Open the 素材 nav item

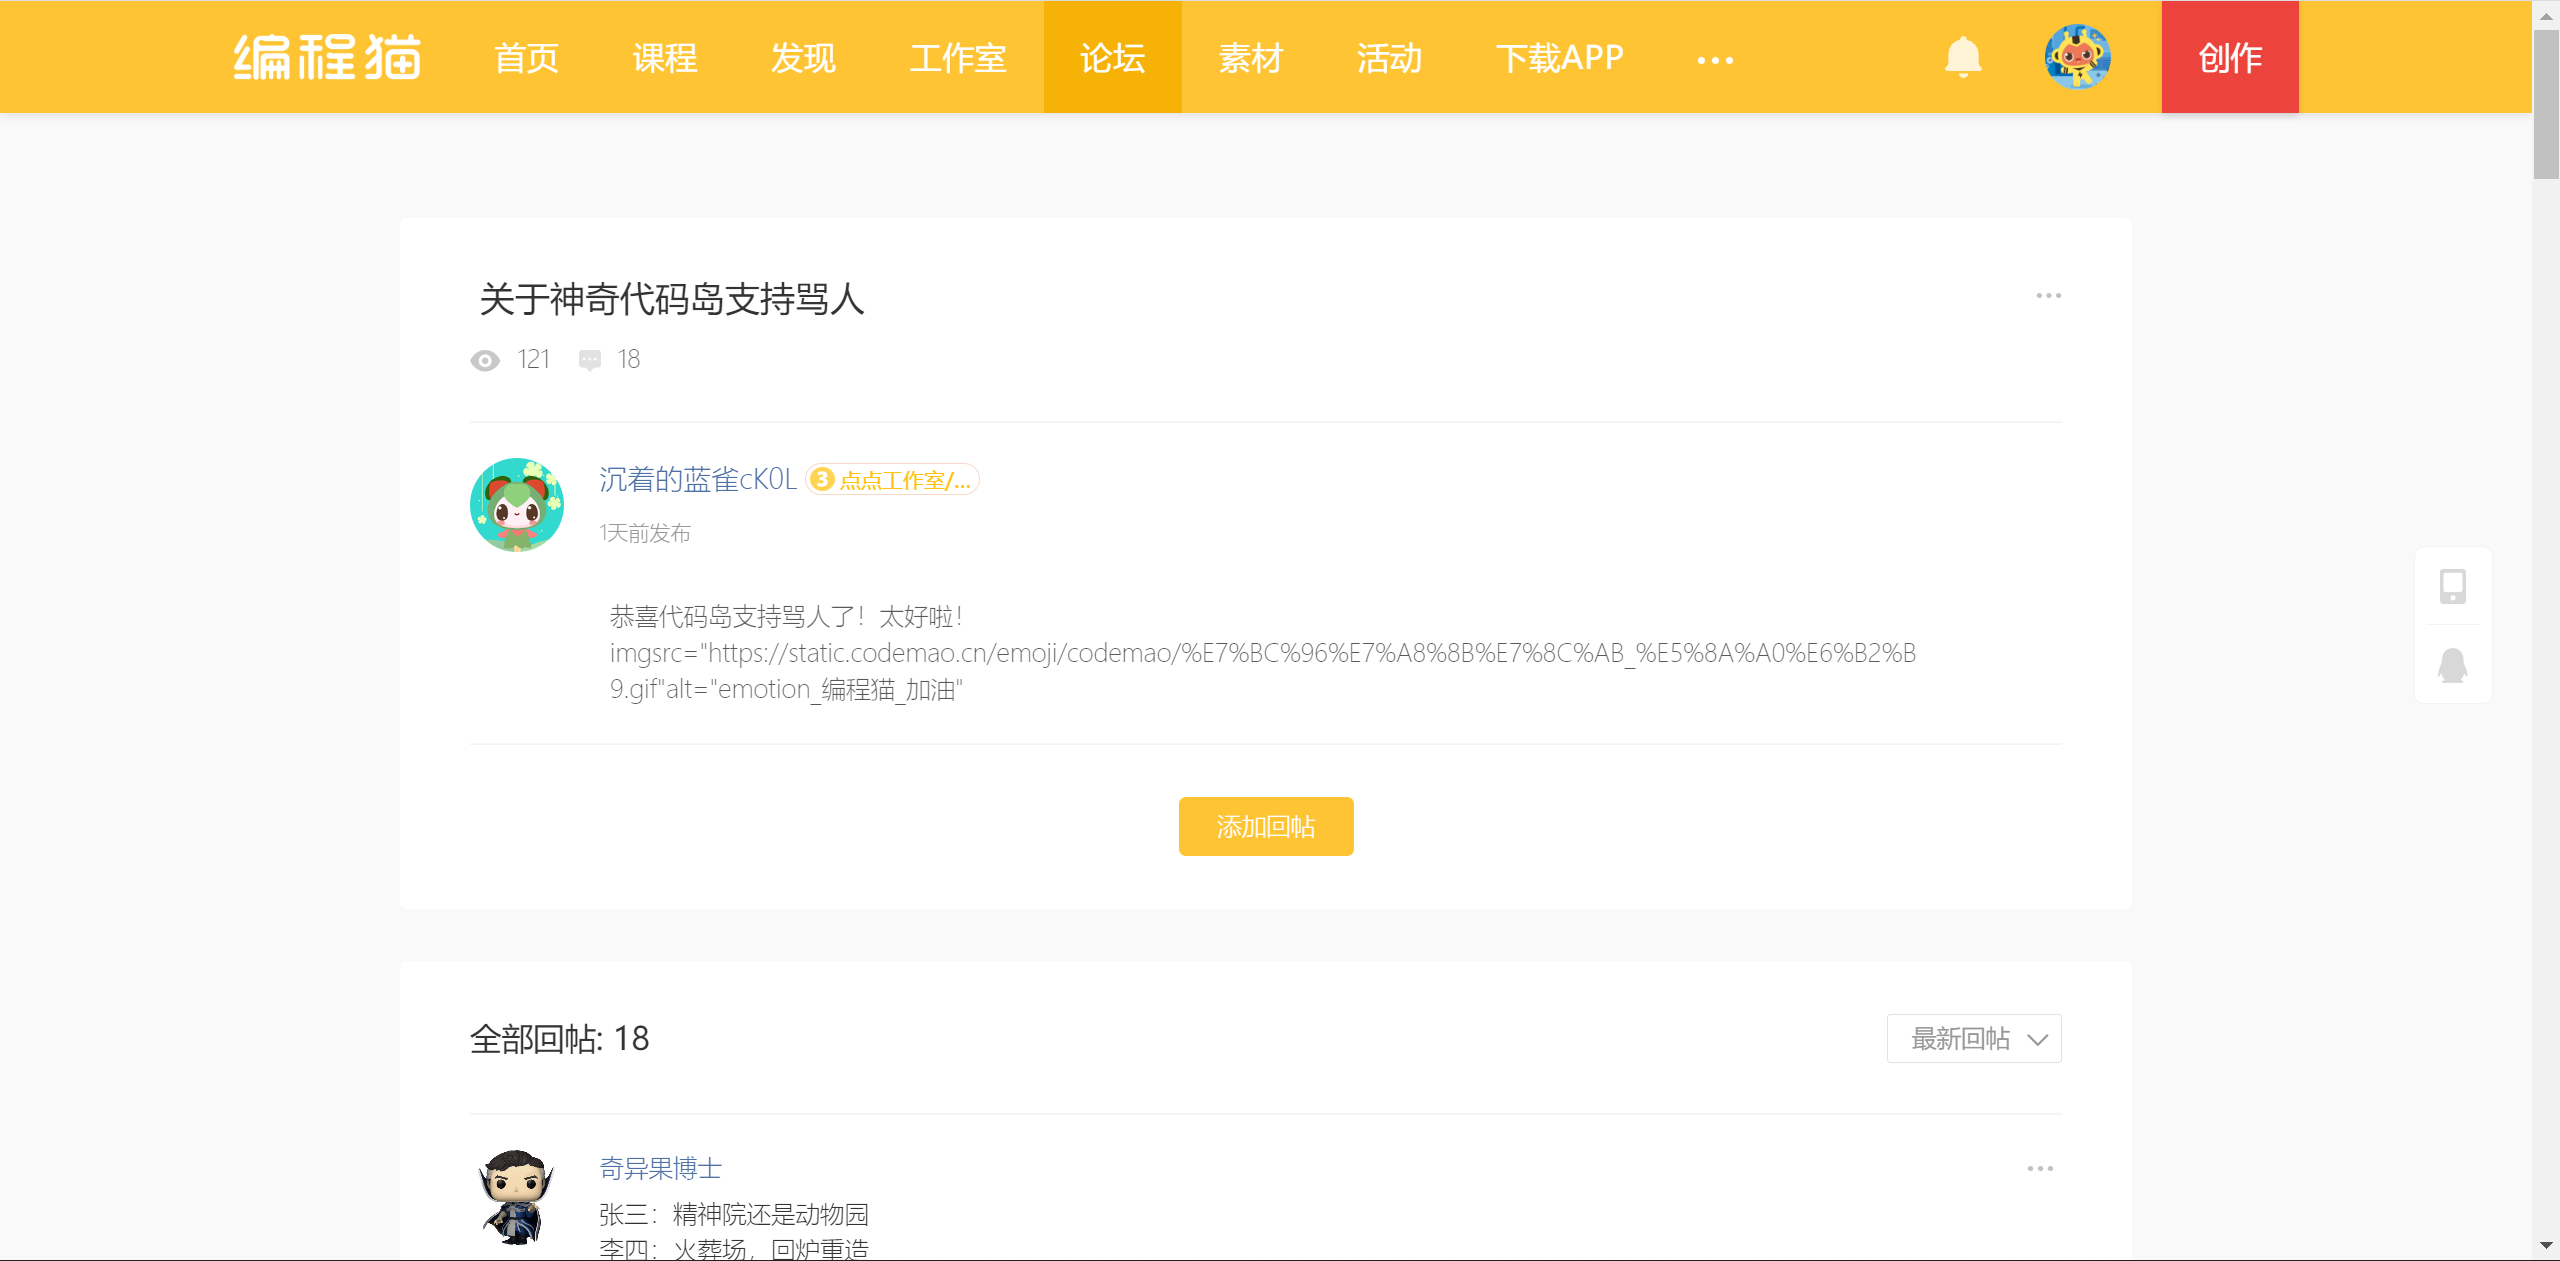pyautogui.click(x=1251, y=58)
